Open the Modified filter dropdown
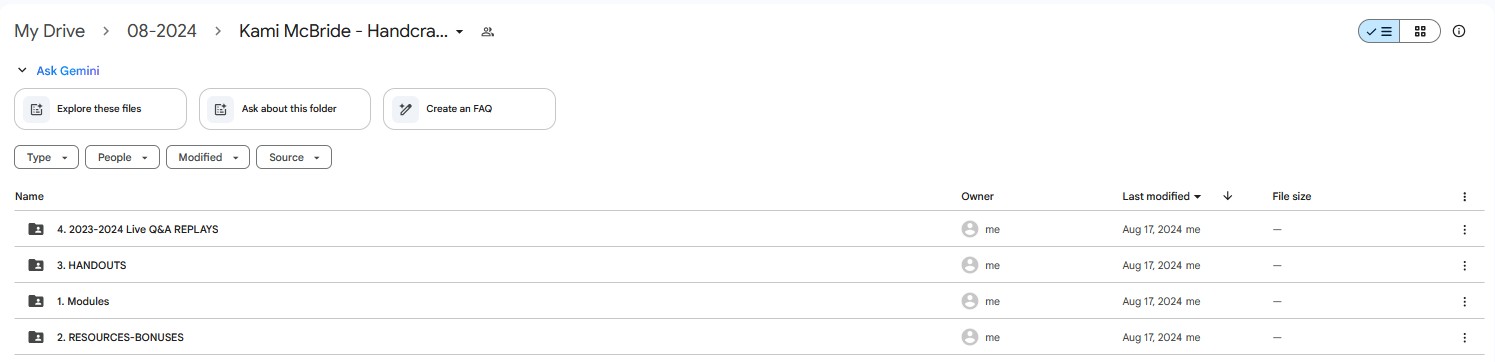Image resolution: width=1495 pixels, height=362 pixels. click(208, 158)
